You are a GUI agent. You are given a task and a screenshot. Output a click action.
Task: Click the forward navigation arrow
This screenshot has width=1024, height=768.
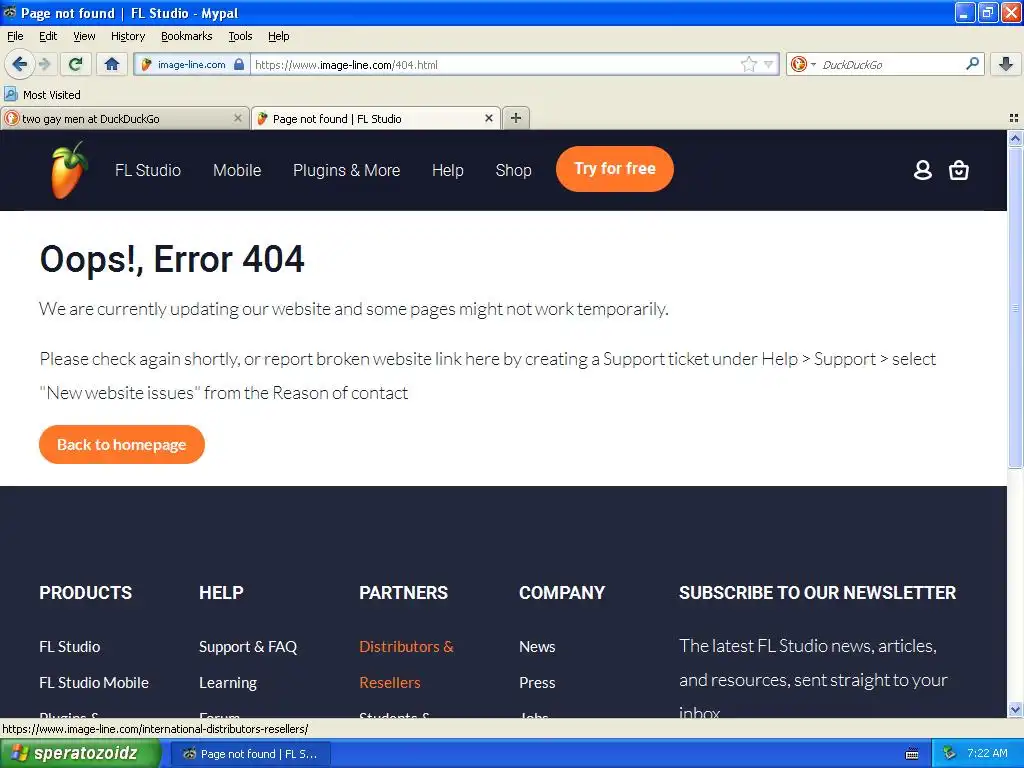tap(45, 64)
